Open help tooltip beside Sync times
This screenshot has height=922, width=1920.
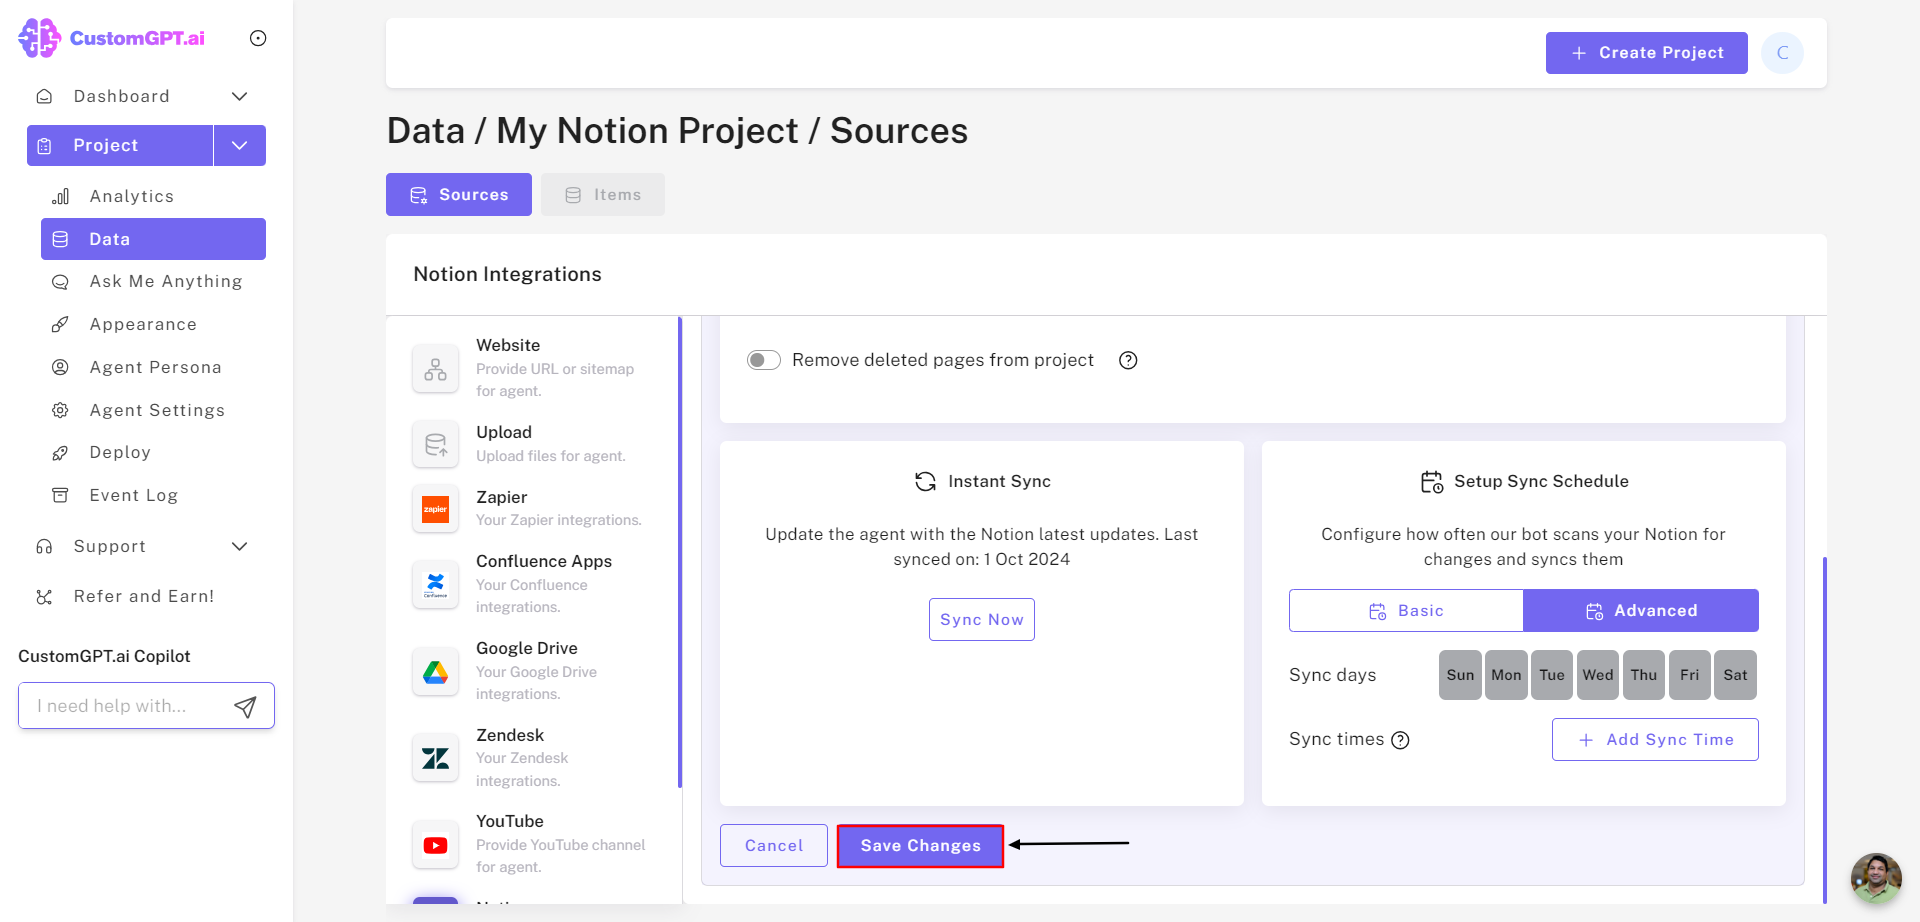tap(1401, 740)
